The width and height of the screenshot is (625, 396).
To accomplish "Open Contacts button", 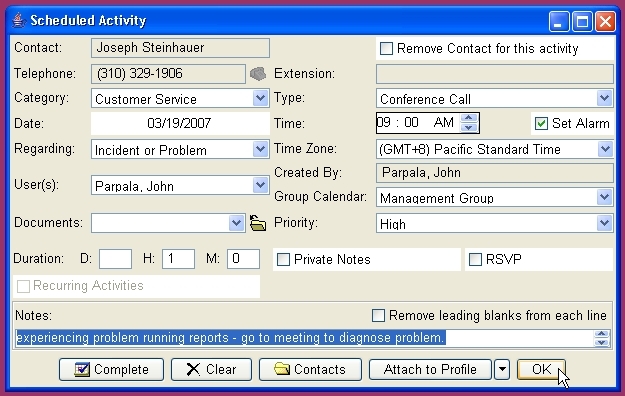I will point(310,370).
